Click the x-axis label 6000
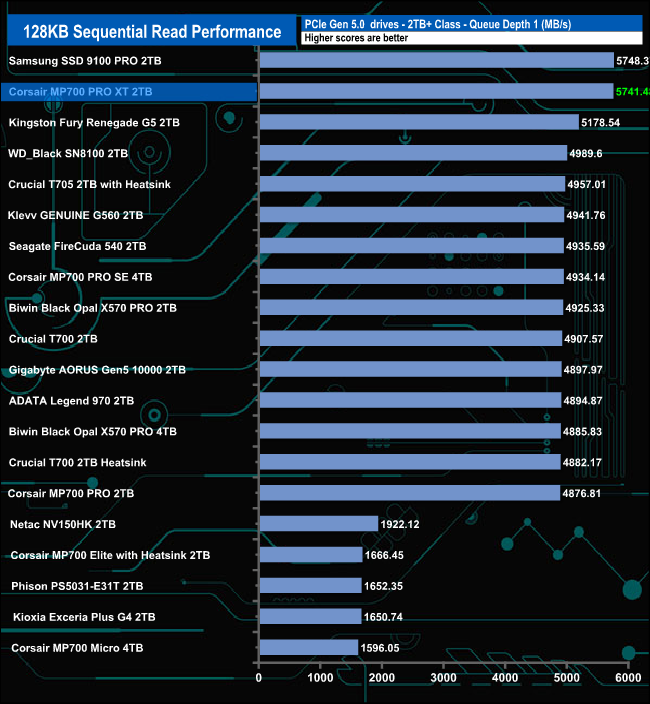650x704 pixels. 628,678
